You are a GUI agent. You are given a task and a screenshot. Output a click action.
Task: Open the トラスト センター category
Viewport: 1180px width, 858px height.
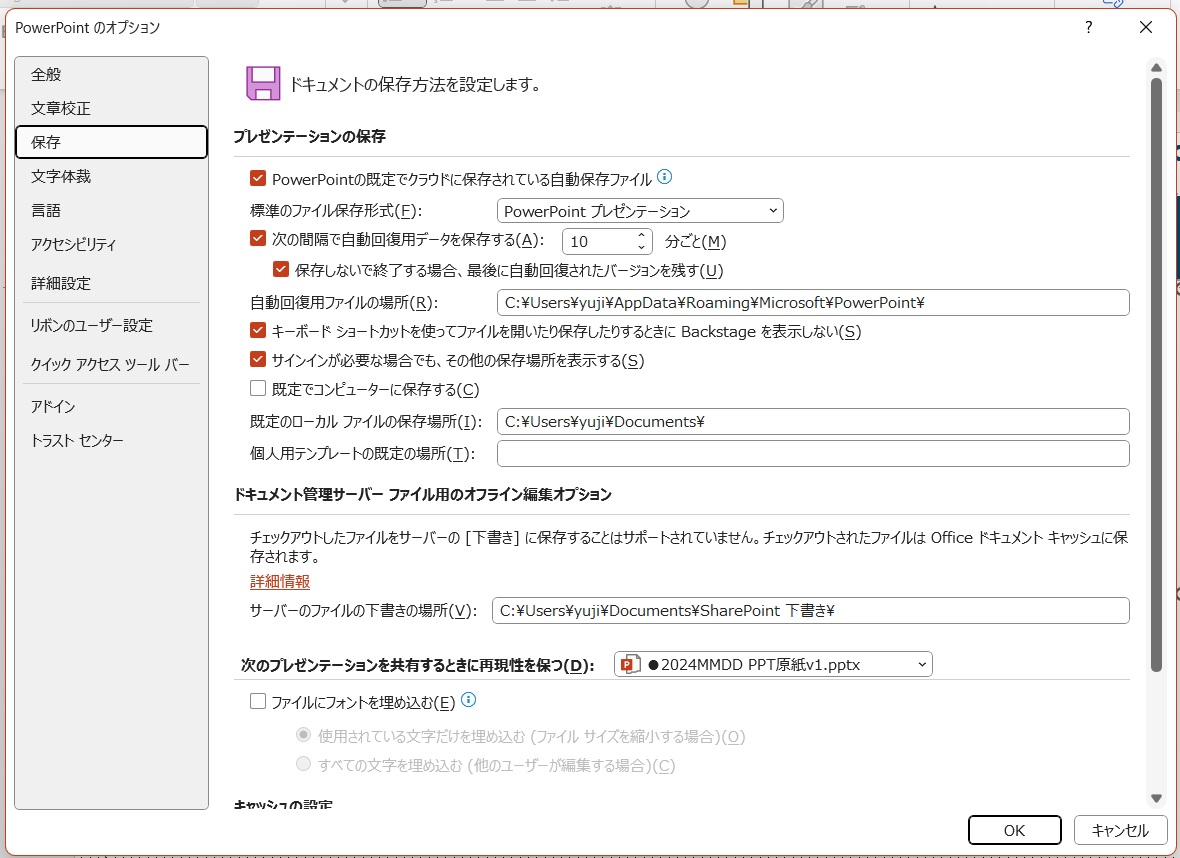point(111,440)
